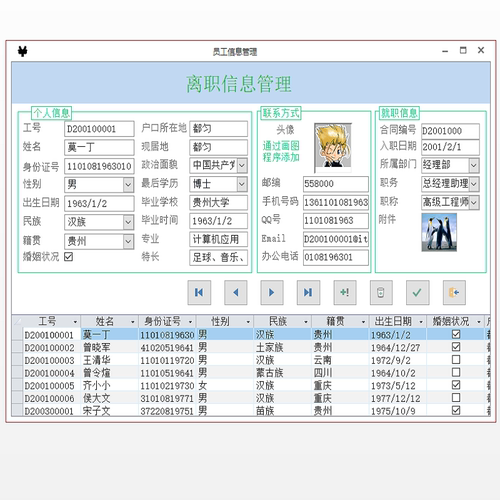Open the 身份证号 column filter arrow
Viewport: 500px width, 500px height.
[190, 322]
